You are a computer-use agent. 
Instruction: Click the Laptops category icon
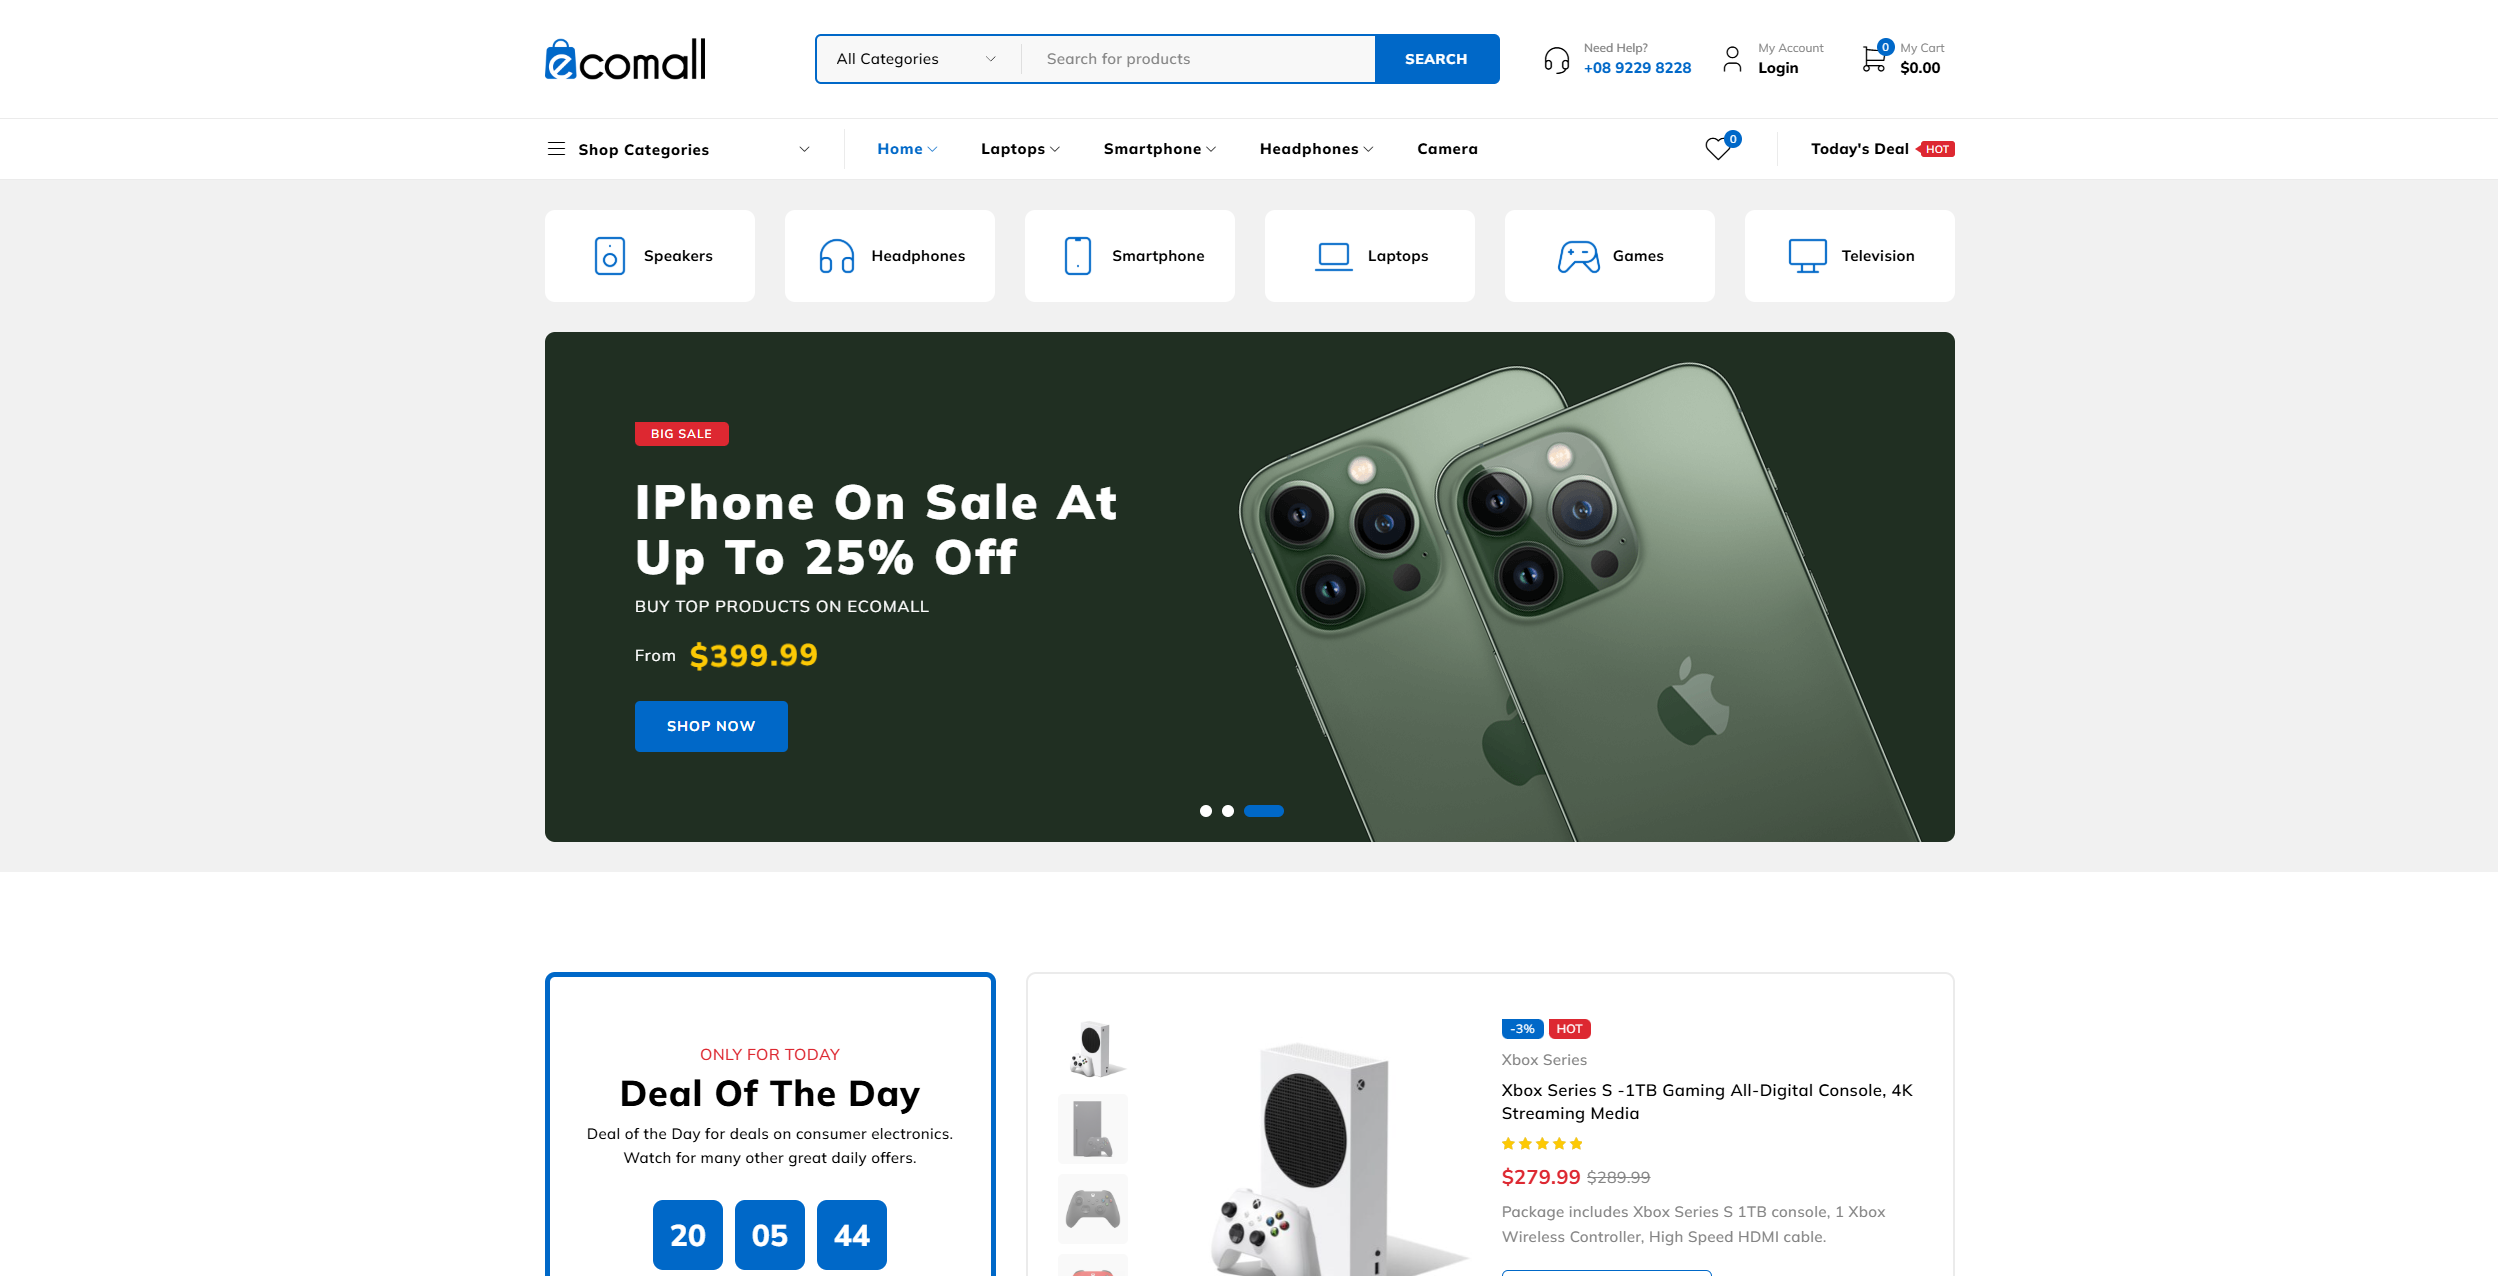pyautogui.click(x=1334, y=256)
